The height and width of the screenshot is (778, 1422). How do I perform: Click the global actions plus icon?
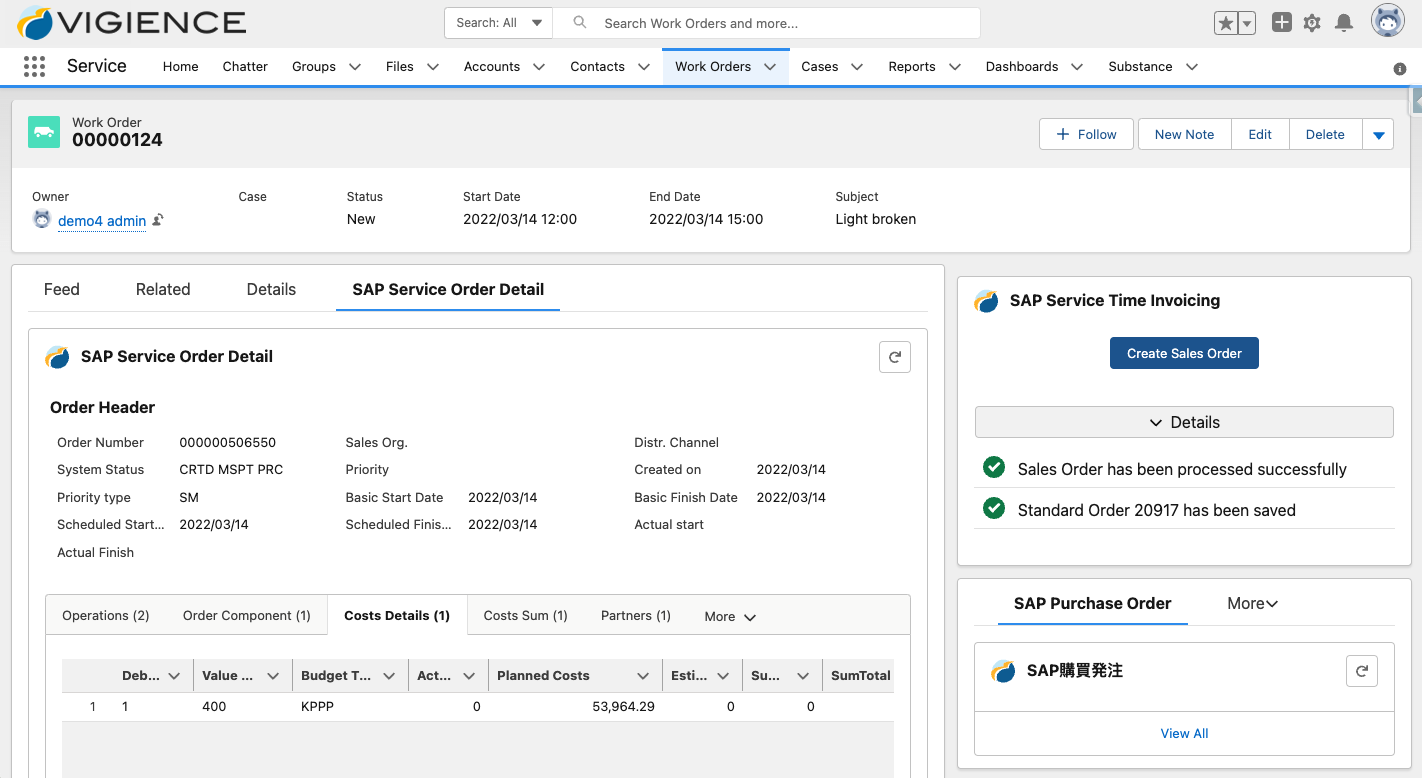point(1282,22)
